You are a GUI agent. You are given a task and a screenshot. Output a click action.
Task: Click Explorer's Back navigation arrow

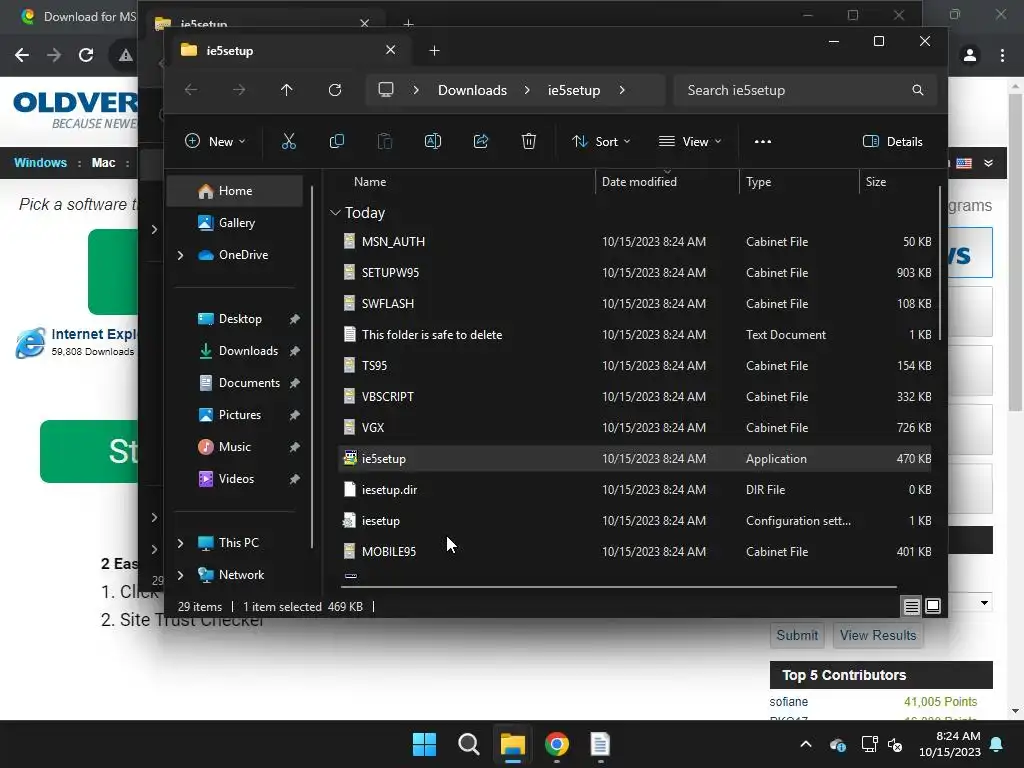191,90
